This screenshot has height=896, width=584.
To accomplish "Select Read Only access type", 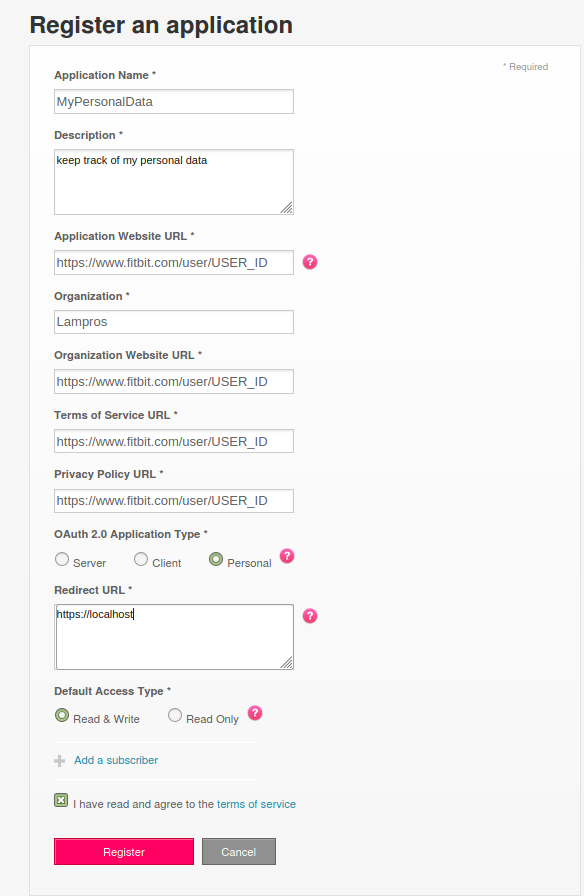I will 175,715.
